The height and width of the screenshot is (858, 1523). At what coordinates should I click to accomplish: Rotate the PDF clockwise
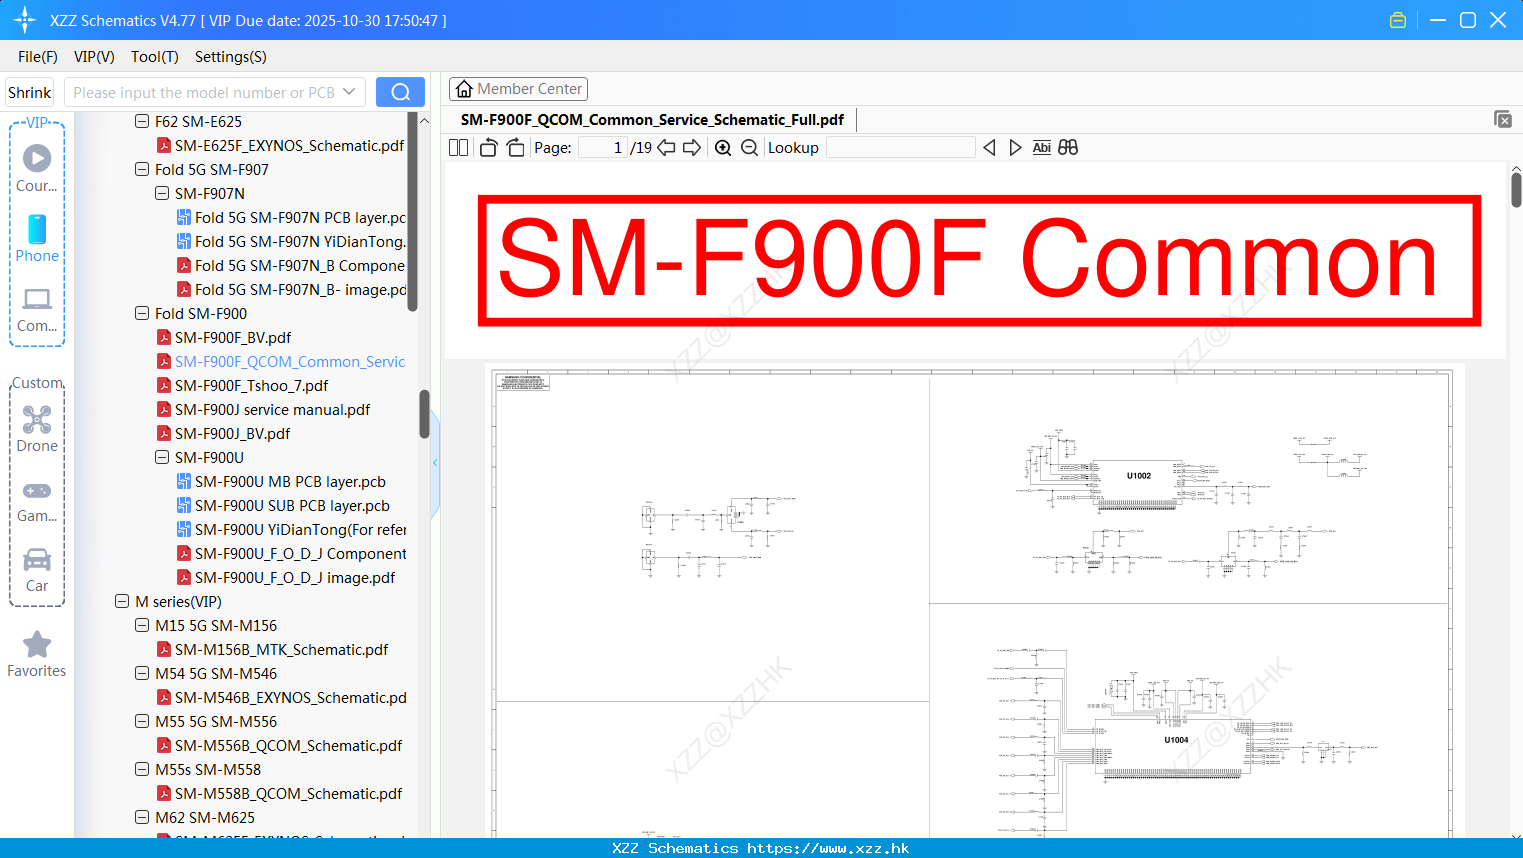[515, 148]
